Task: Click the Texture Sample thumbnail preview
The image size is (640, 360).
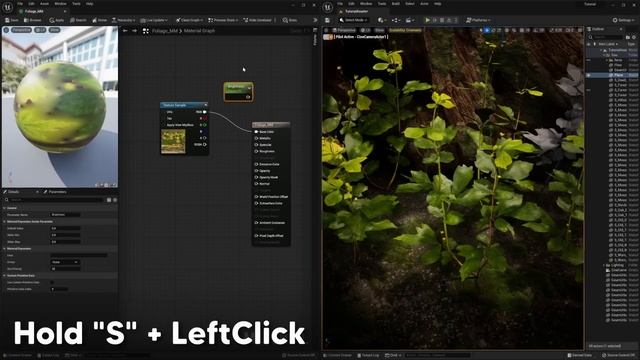Action: pyautogui.click(x=173, y=141)
